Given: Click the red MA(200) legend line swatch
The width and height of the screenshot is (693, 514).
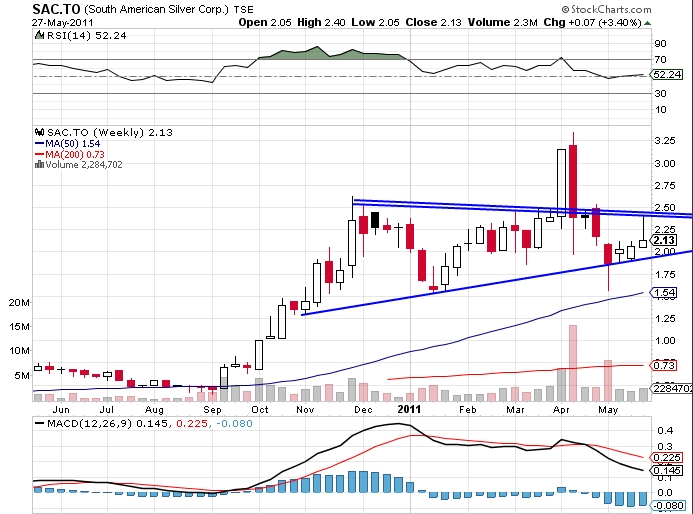Looking at the screenshot, I should 39,154.
